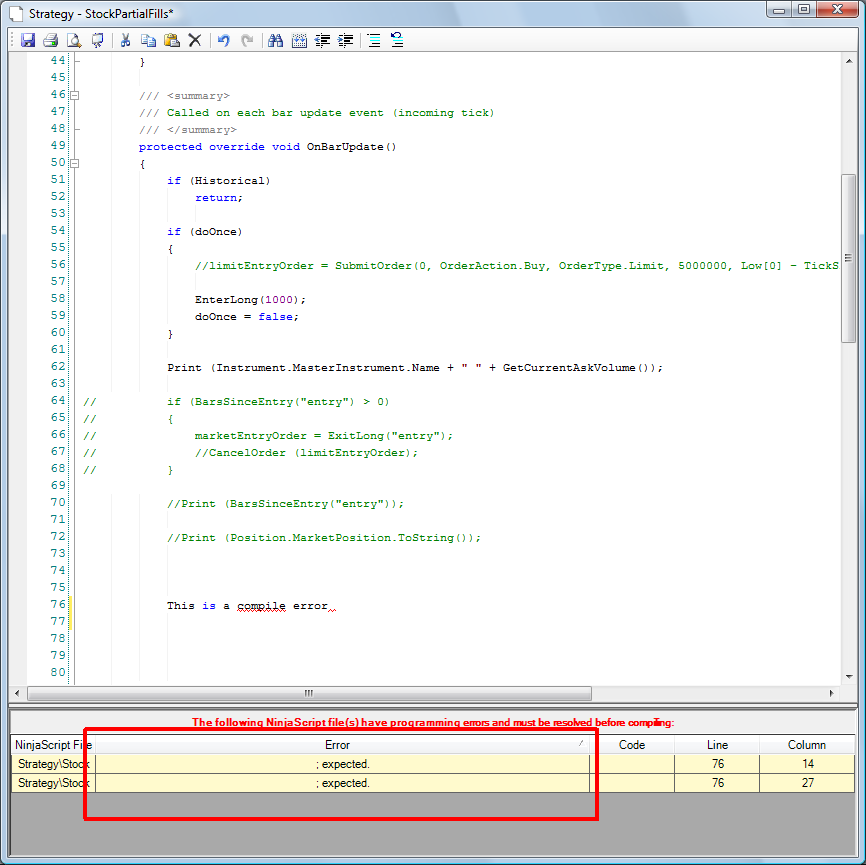
Task: Collapse the OnBarUpdate block at line 50
Action: coord(74,163)
